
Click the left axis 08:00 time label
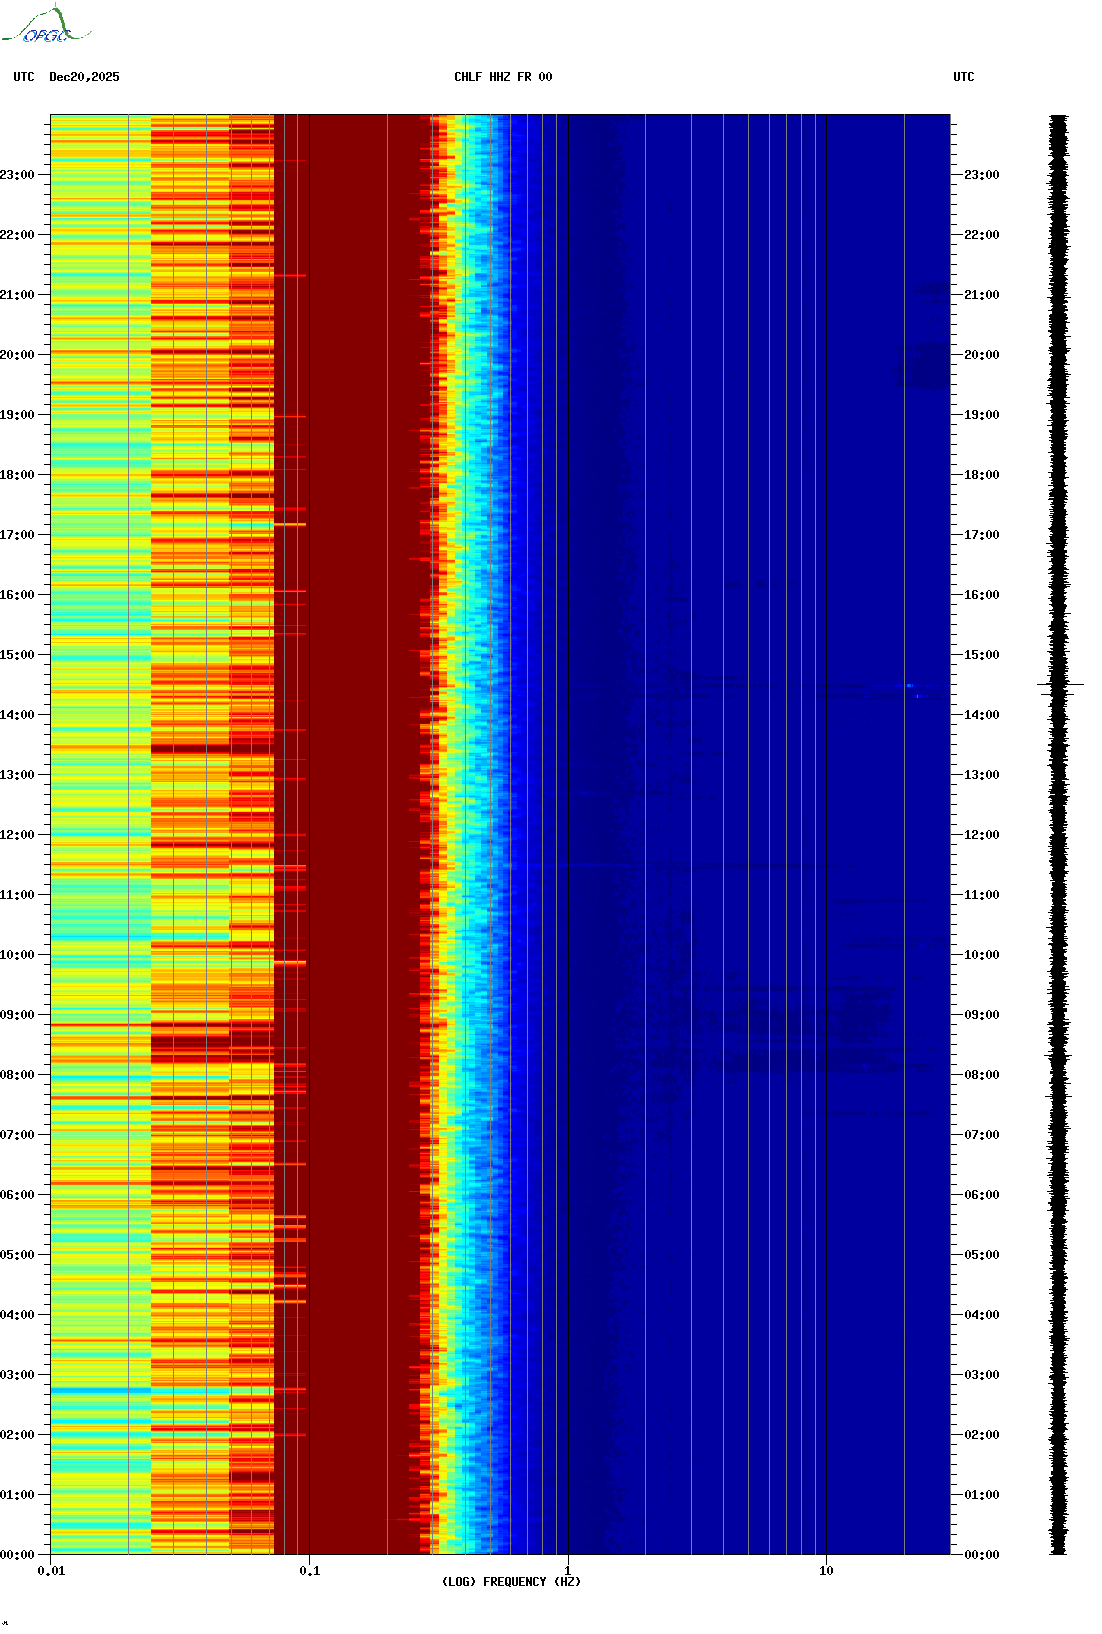[17, 1075]
